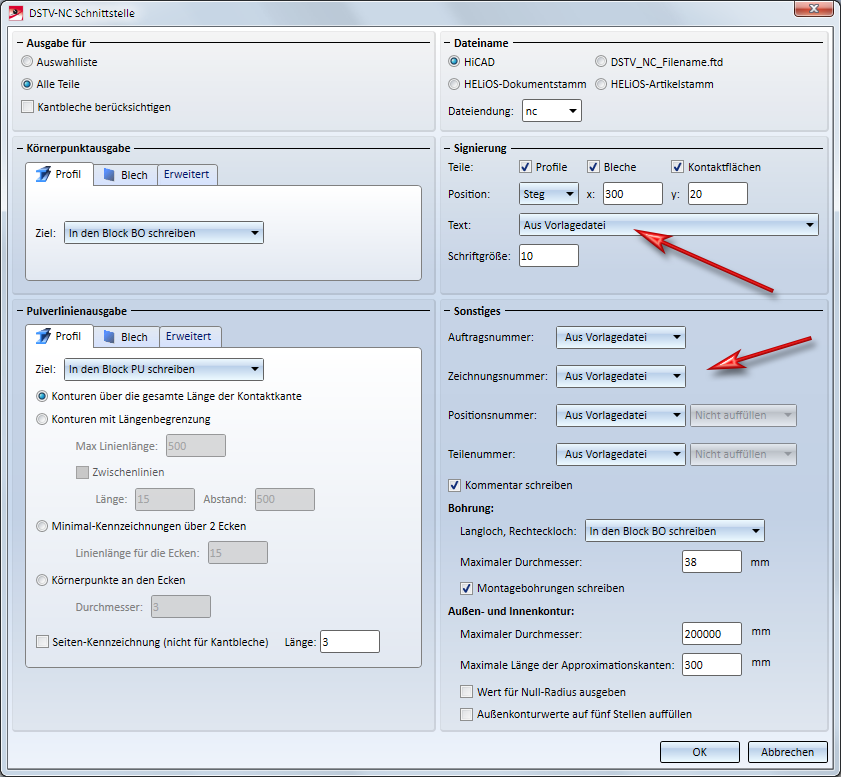Toggle Montagebohrungen schreiben checkbox

pyautogui.click(x=467, y=588)
